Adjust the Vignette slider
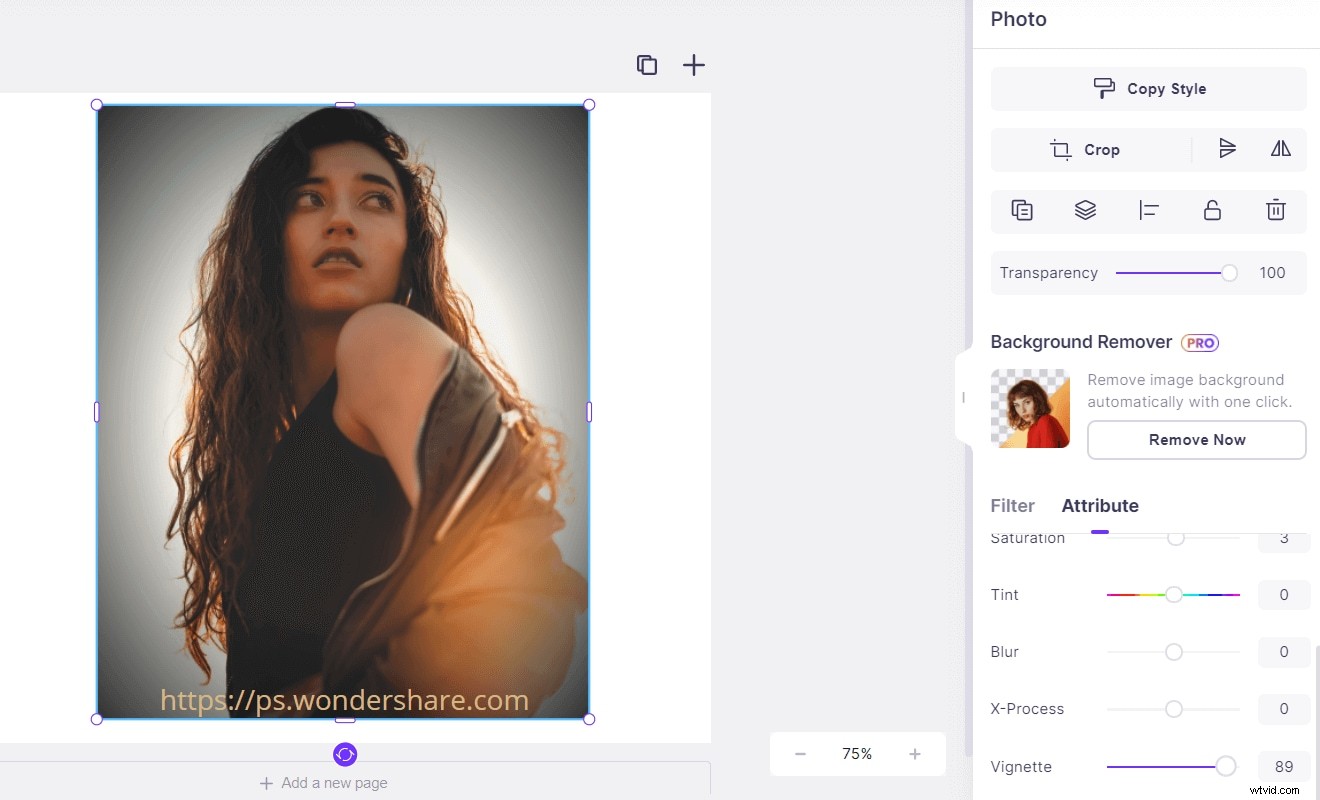The height and width of the screenshot is (800, 1320). tap(1225, 766)
